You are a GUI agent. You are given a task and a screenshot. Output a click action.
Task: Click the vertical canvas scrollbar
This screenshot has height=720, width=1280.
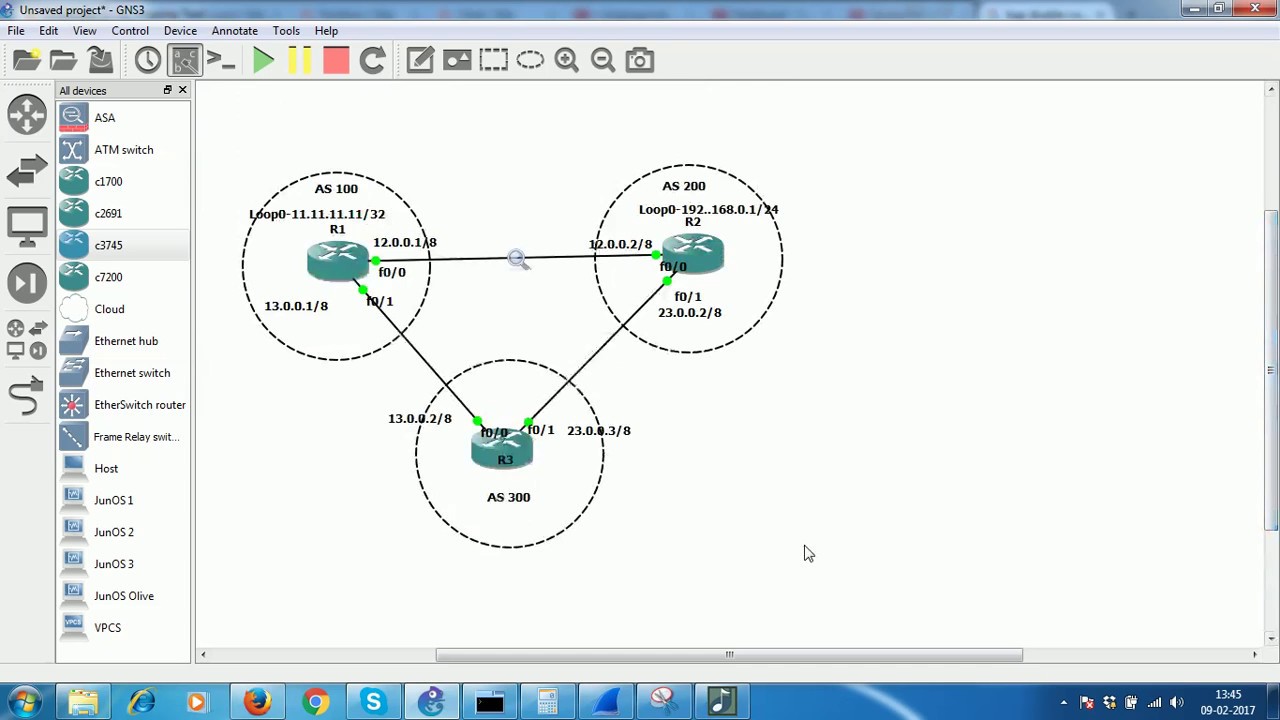click(1271, 370)
